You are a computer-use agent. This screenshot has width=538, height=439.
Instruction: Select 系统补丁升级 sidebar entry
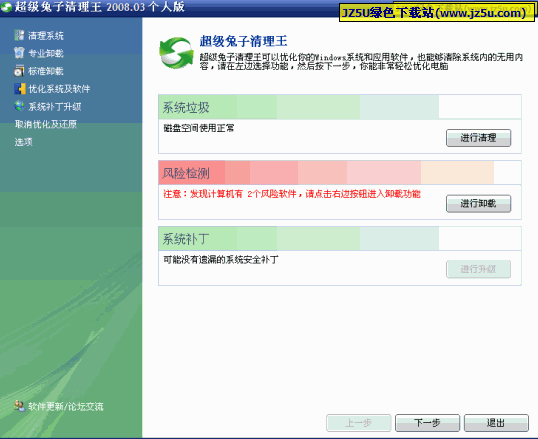(55, 107)
